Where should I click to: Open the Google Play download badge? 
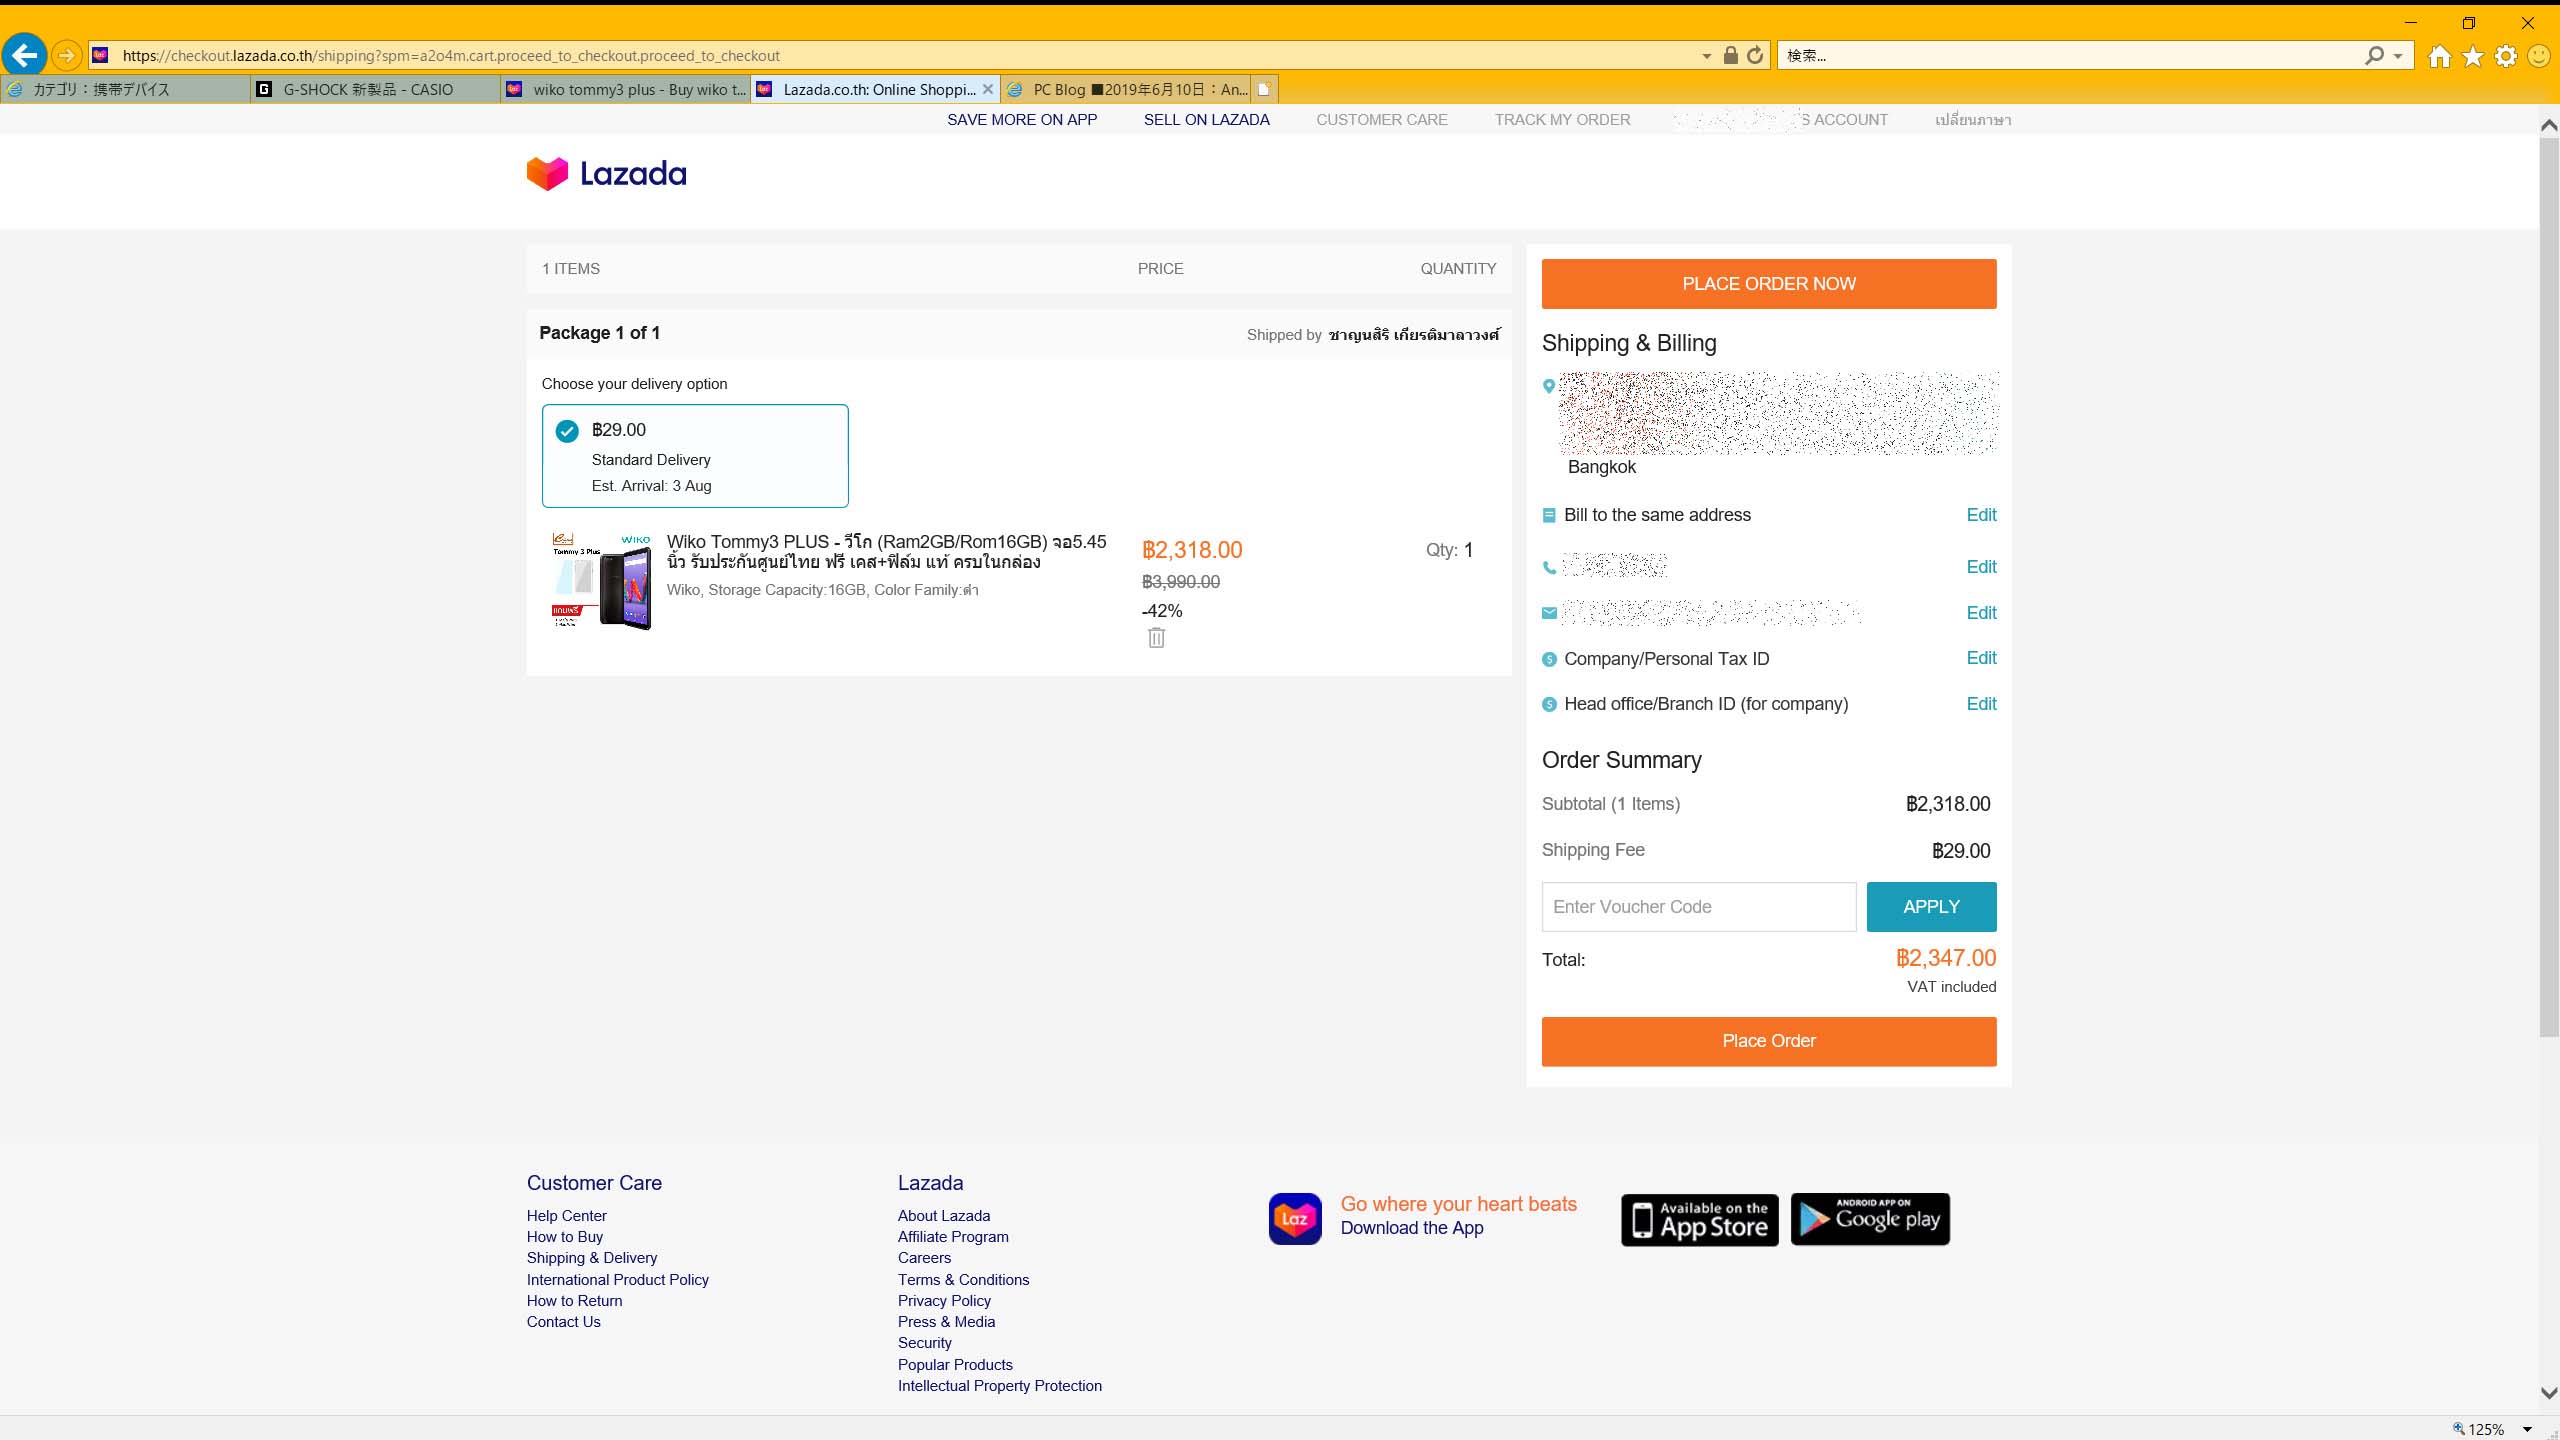click(1870, 1219)
